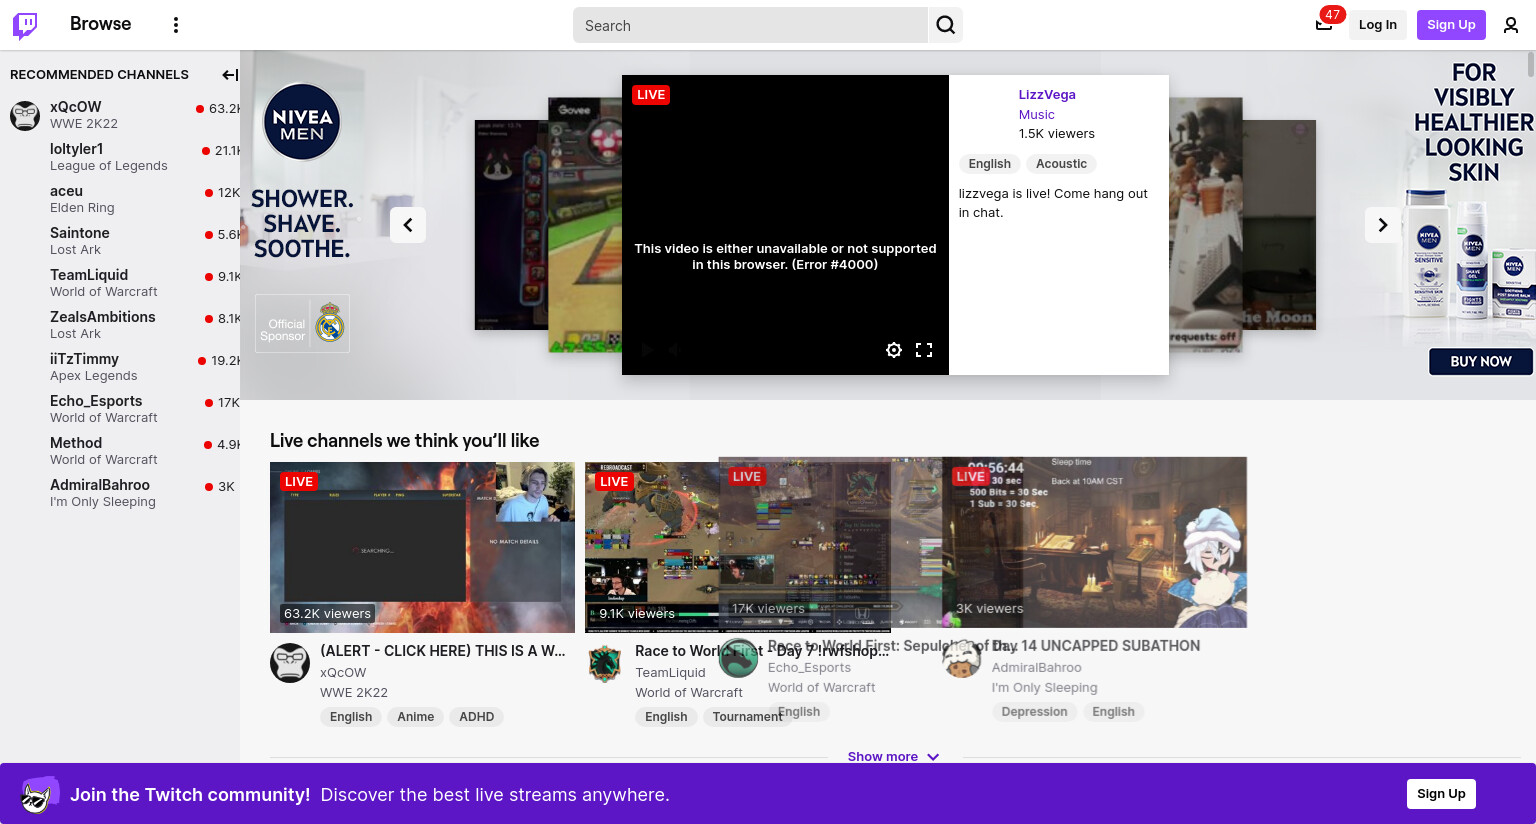Open TeamLiquid in recommended channels
The width and height of the screenshot is (1536, 824).
pyautogui.click(x=120, y=283)
